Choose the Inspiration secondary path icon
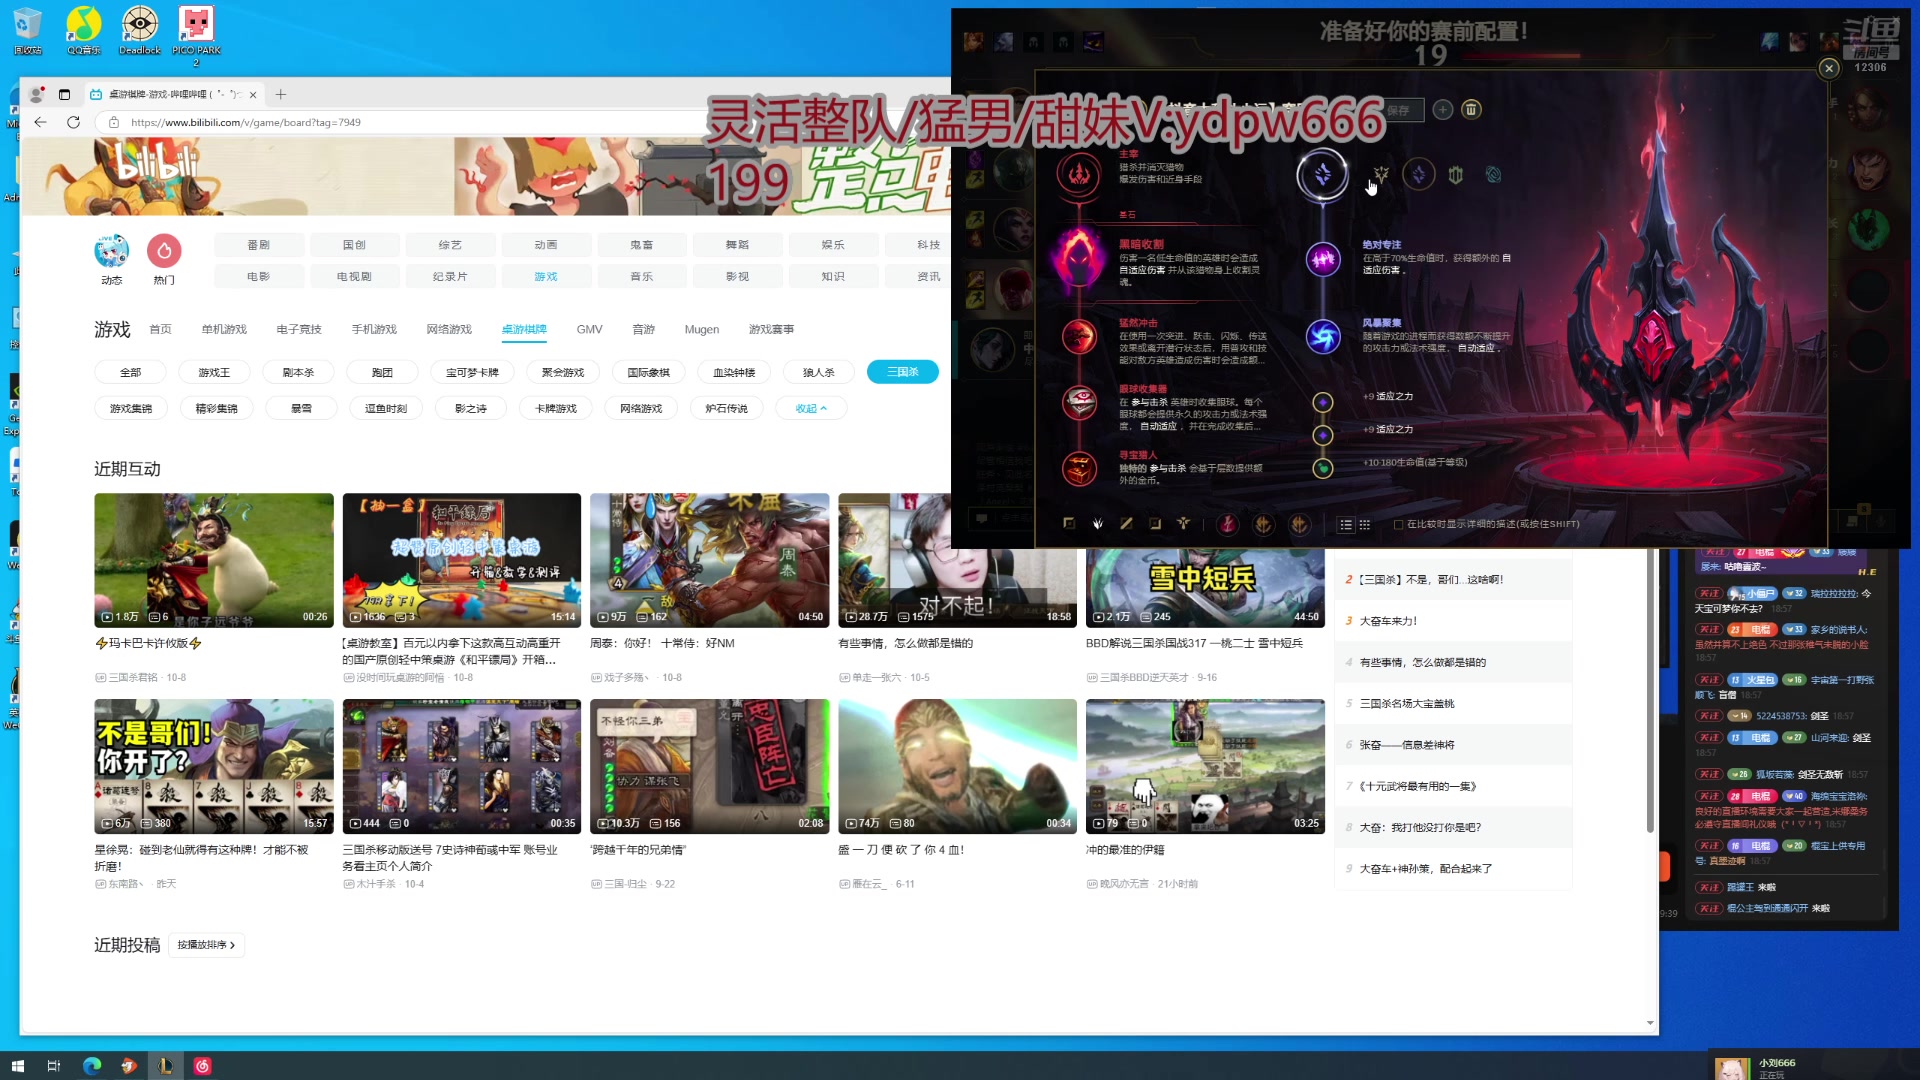This screenshot has width=1920, height=1080. point(1493,175)
